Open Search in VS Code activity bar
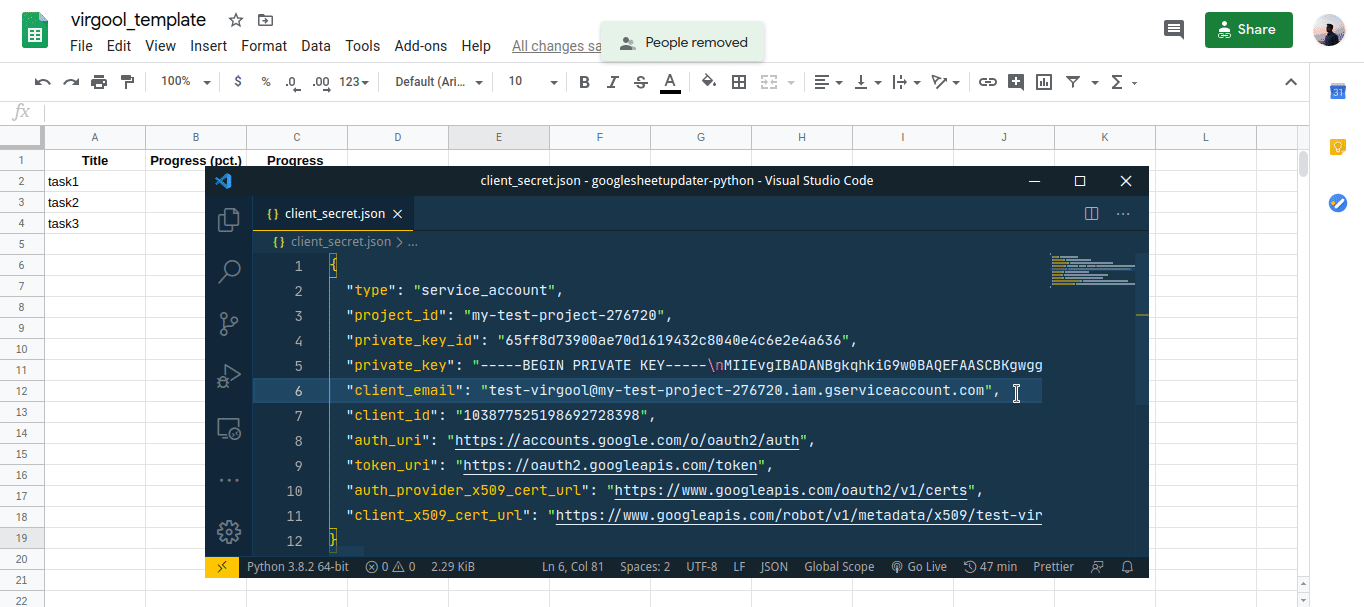The image size is (1364, 607). 229,271
